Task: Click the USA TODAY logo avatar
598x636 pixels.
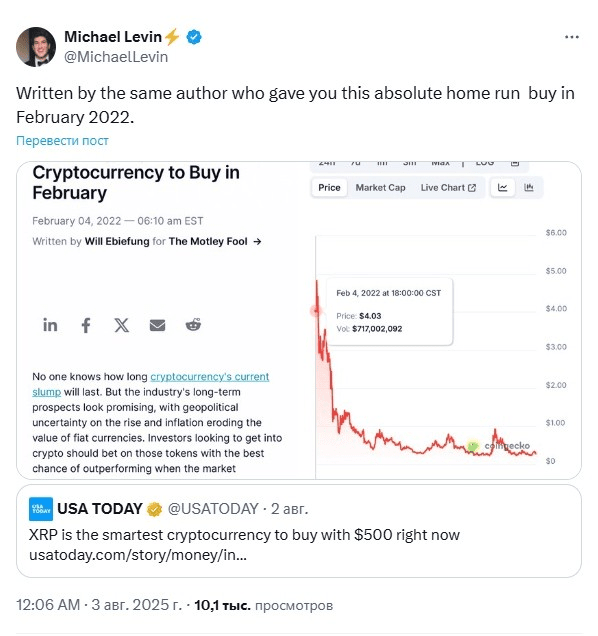Action: tap(41, 509)
